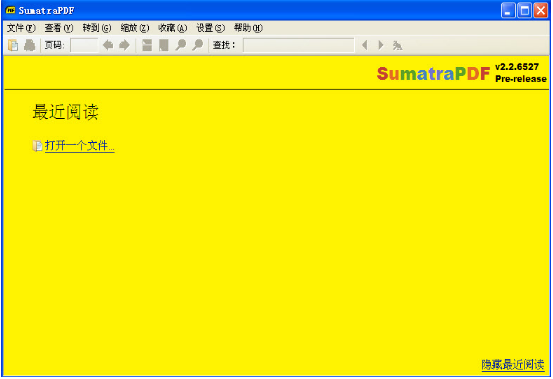Open the 文件(F) menu
The image size is (553, 379).
click(21, 28)
